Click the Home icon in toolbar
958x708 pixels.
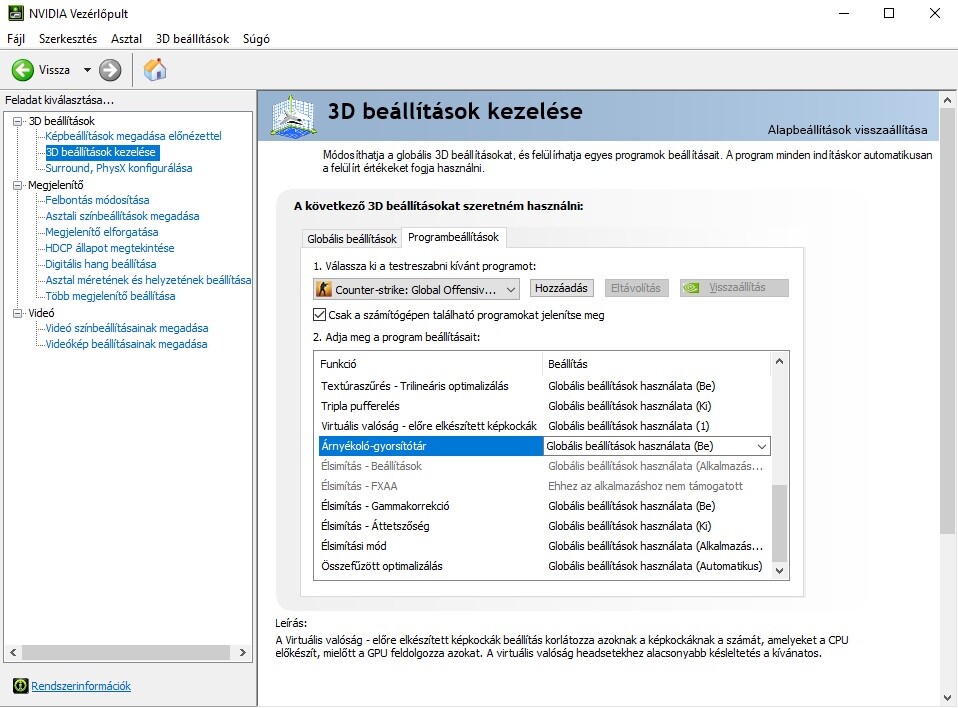pyautogui.click(x=155, y=70)
